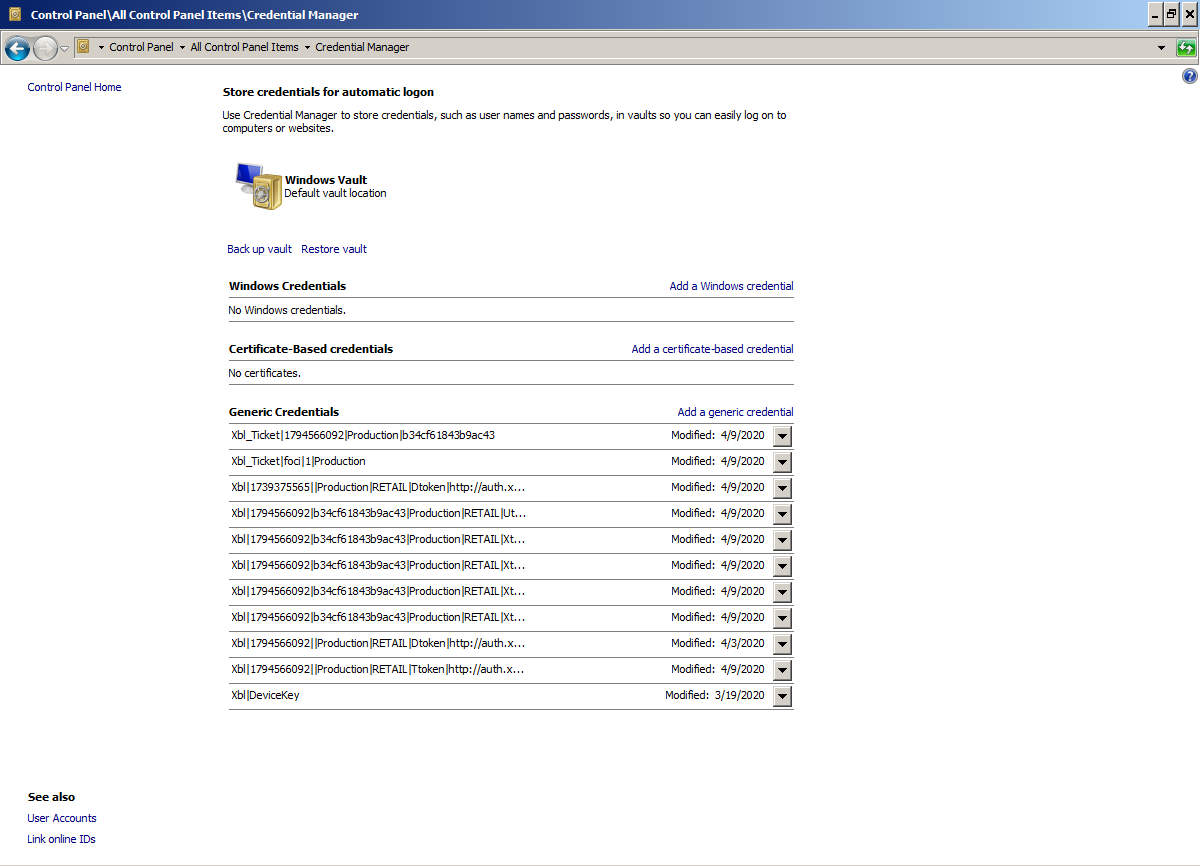Expand the Xbl_Ticket|foci|1|Production credential
Screen dimensions: 1200x866
click(x=783, y=462)
